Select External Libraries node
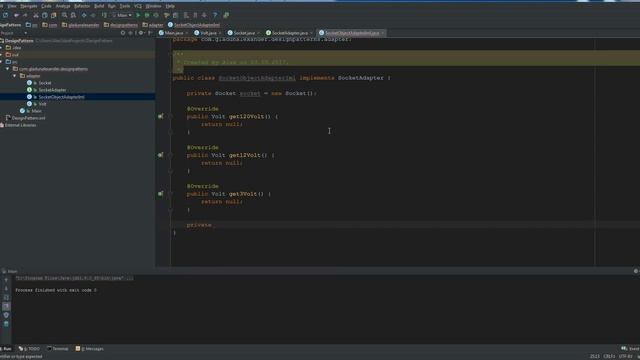The height and width of the screenshot is (360, 640). (x=19, y=125)
